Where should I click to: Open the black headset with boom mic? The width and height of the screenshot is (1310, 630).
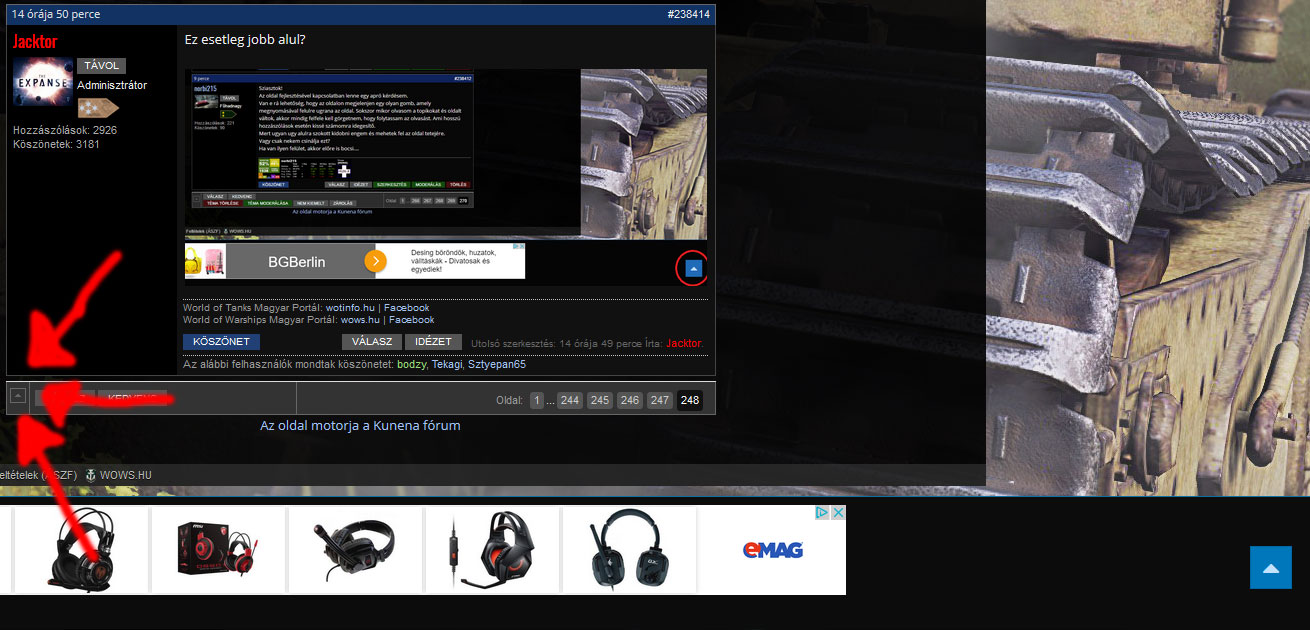354,550
